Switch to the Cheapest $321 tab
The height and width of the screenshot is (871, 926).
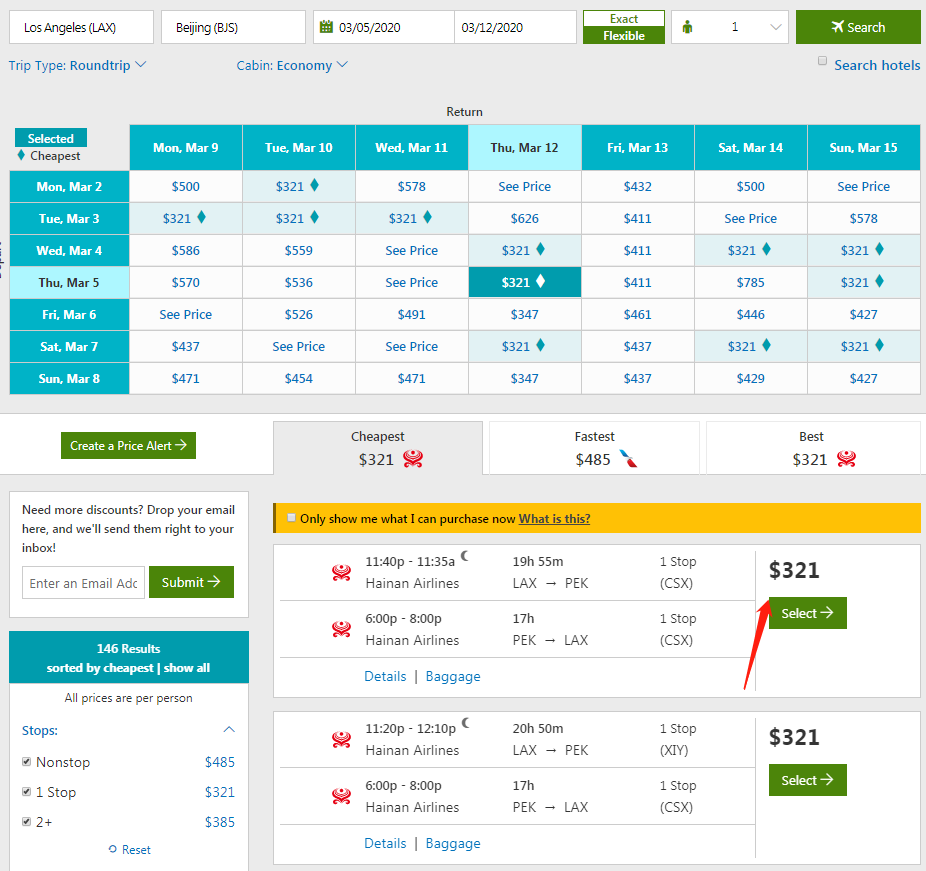378,448
